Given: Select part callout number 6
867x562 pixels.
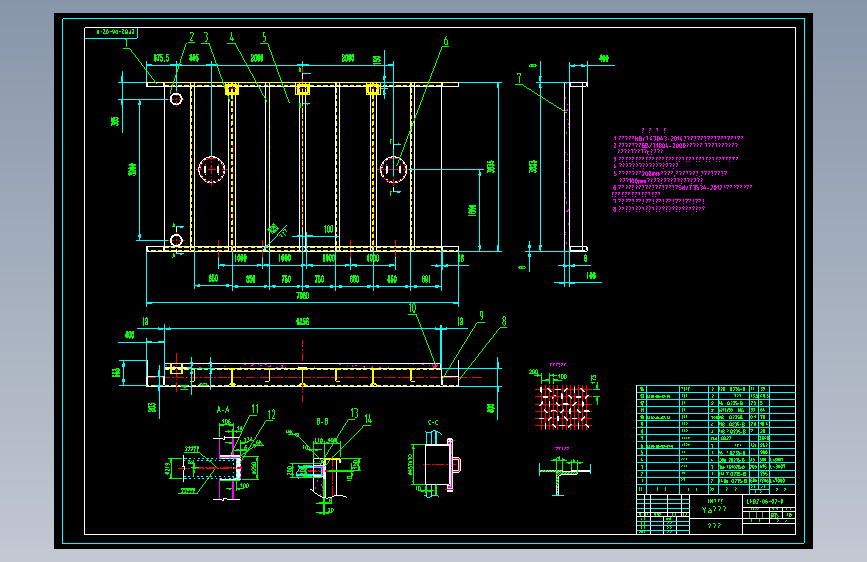Looking at the screenshot, I should tap(446, 41).
